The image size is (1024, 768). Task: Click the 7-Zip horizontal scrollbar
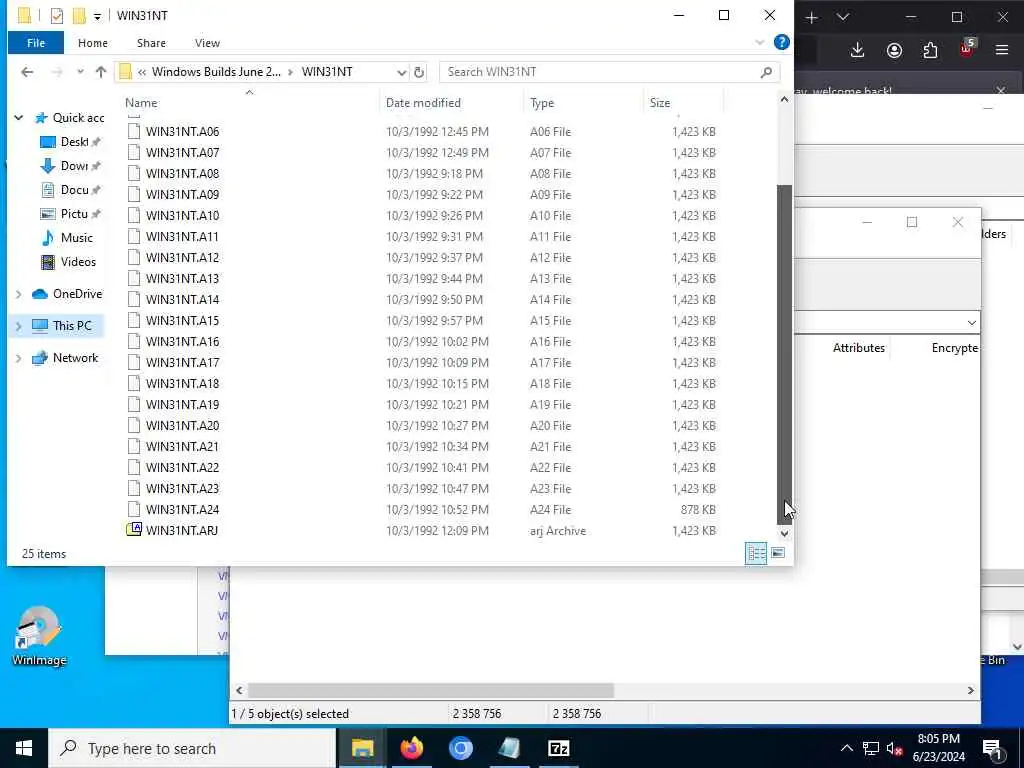[430, 690]
